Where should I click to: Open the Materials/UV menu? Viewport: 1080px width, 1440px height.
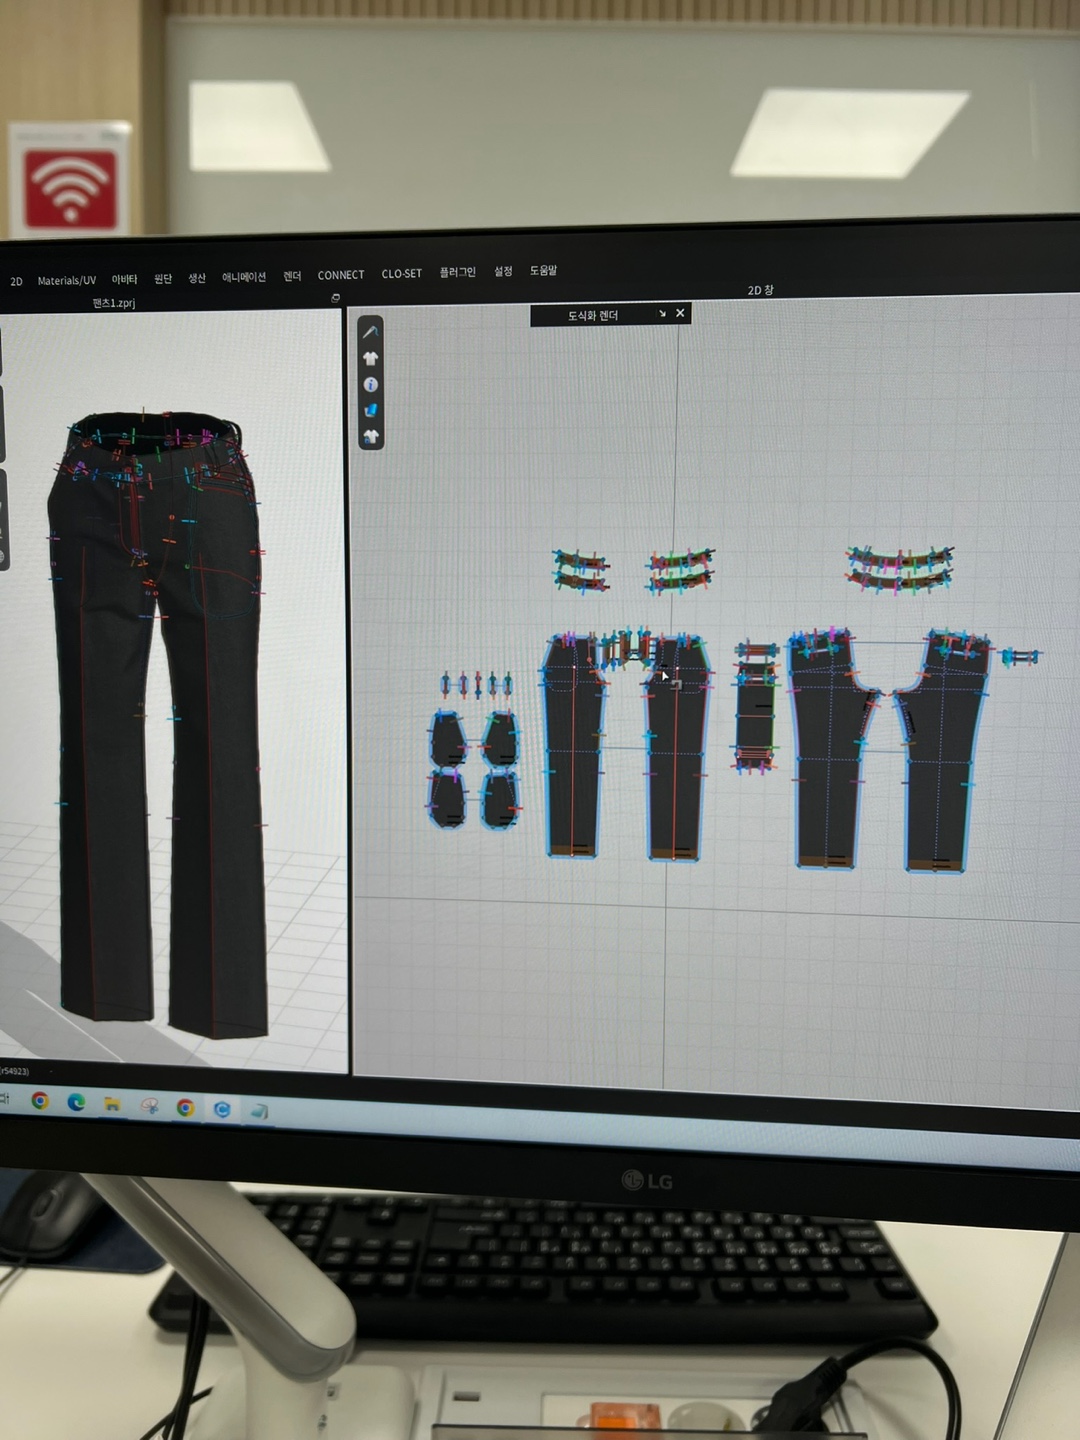point(66,281)
